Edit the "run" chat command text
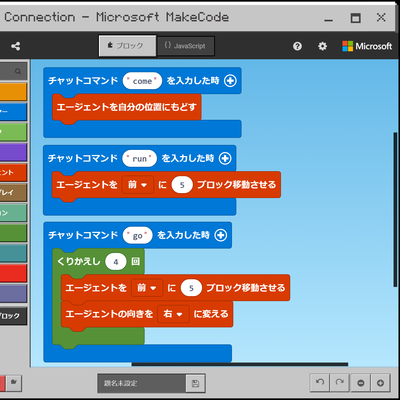This screenshot has width=400, height=400. tap(139, 159)
